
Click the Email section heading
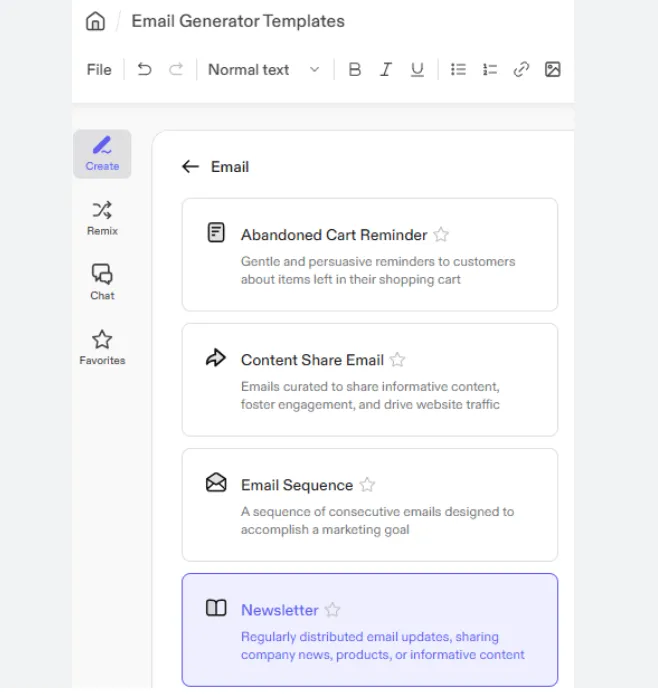tap(230, 167)
